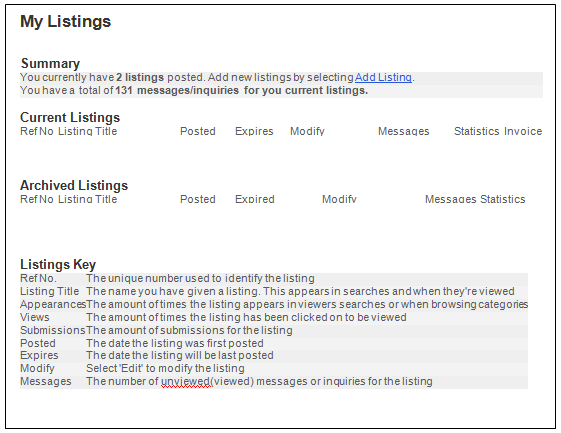Click Messages column header in Archived Listings

pos(450,199)
